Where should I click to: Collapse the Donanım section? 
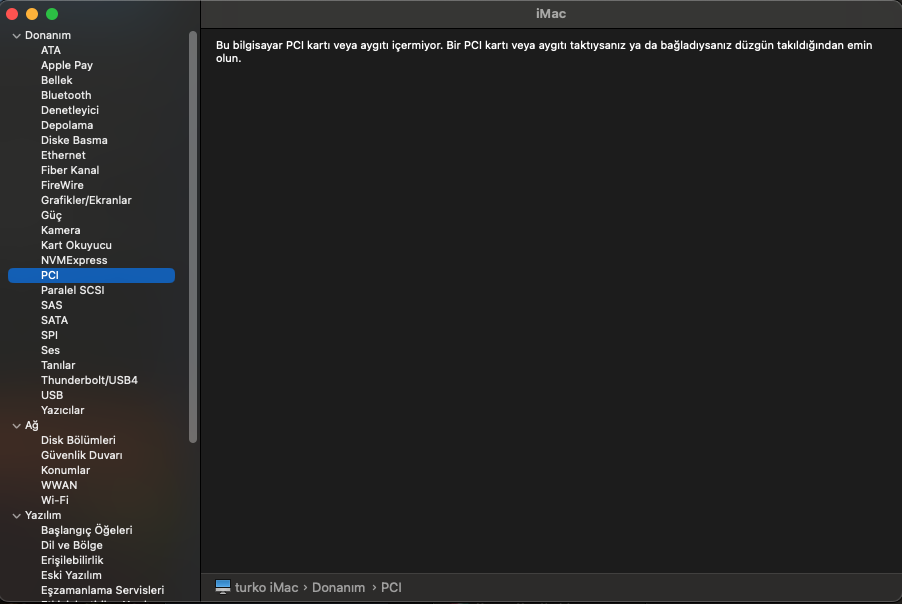pos(16,36)
